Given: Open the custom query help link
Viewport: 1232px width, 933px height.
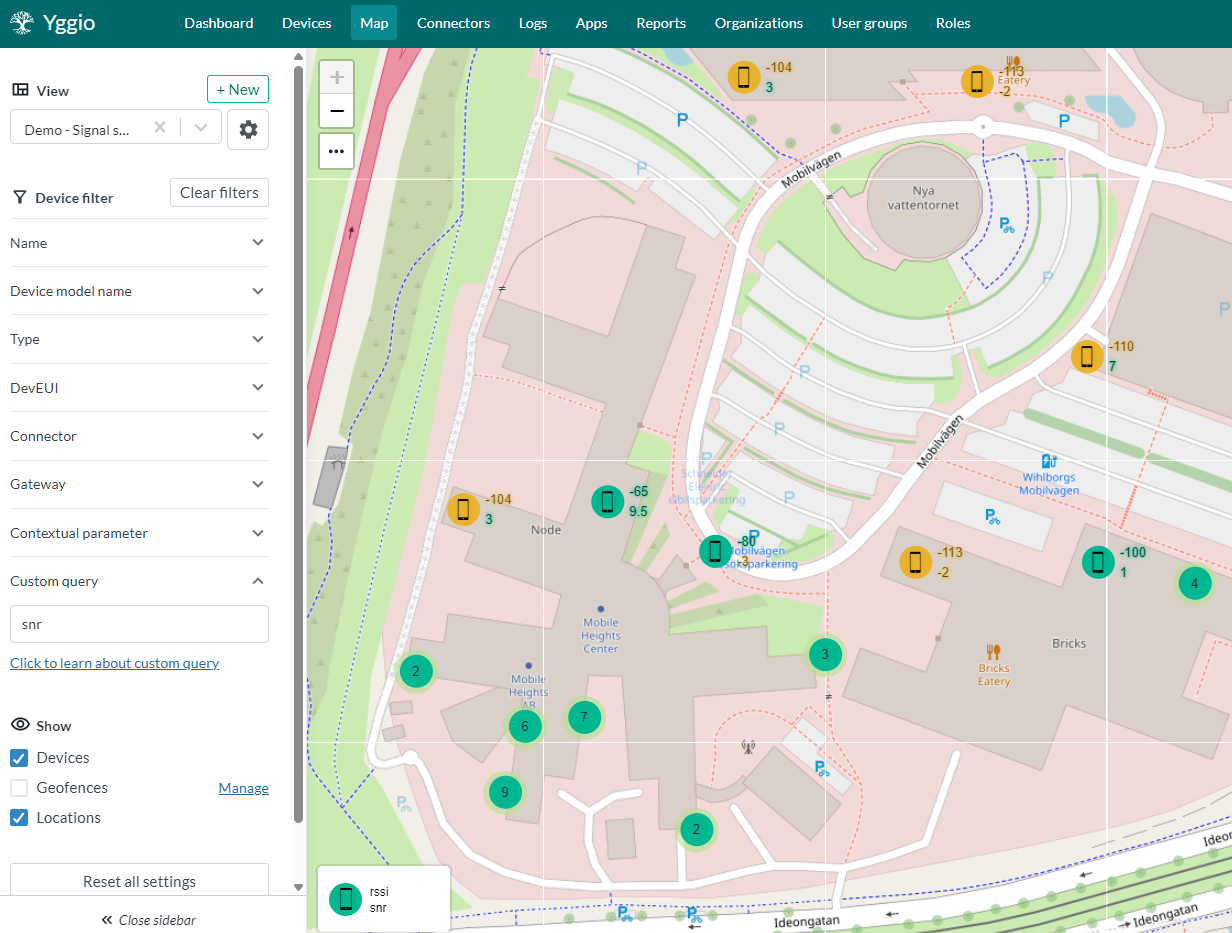Looking at the screenshot, I should pyautogui.click(x=114, y=662).
